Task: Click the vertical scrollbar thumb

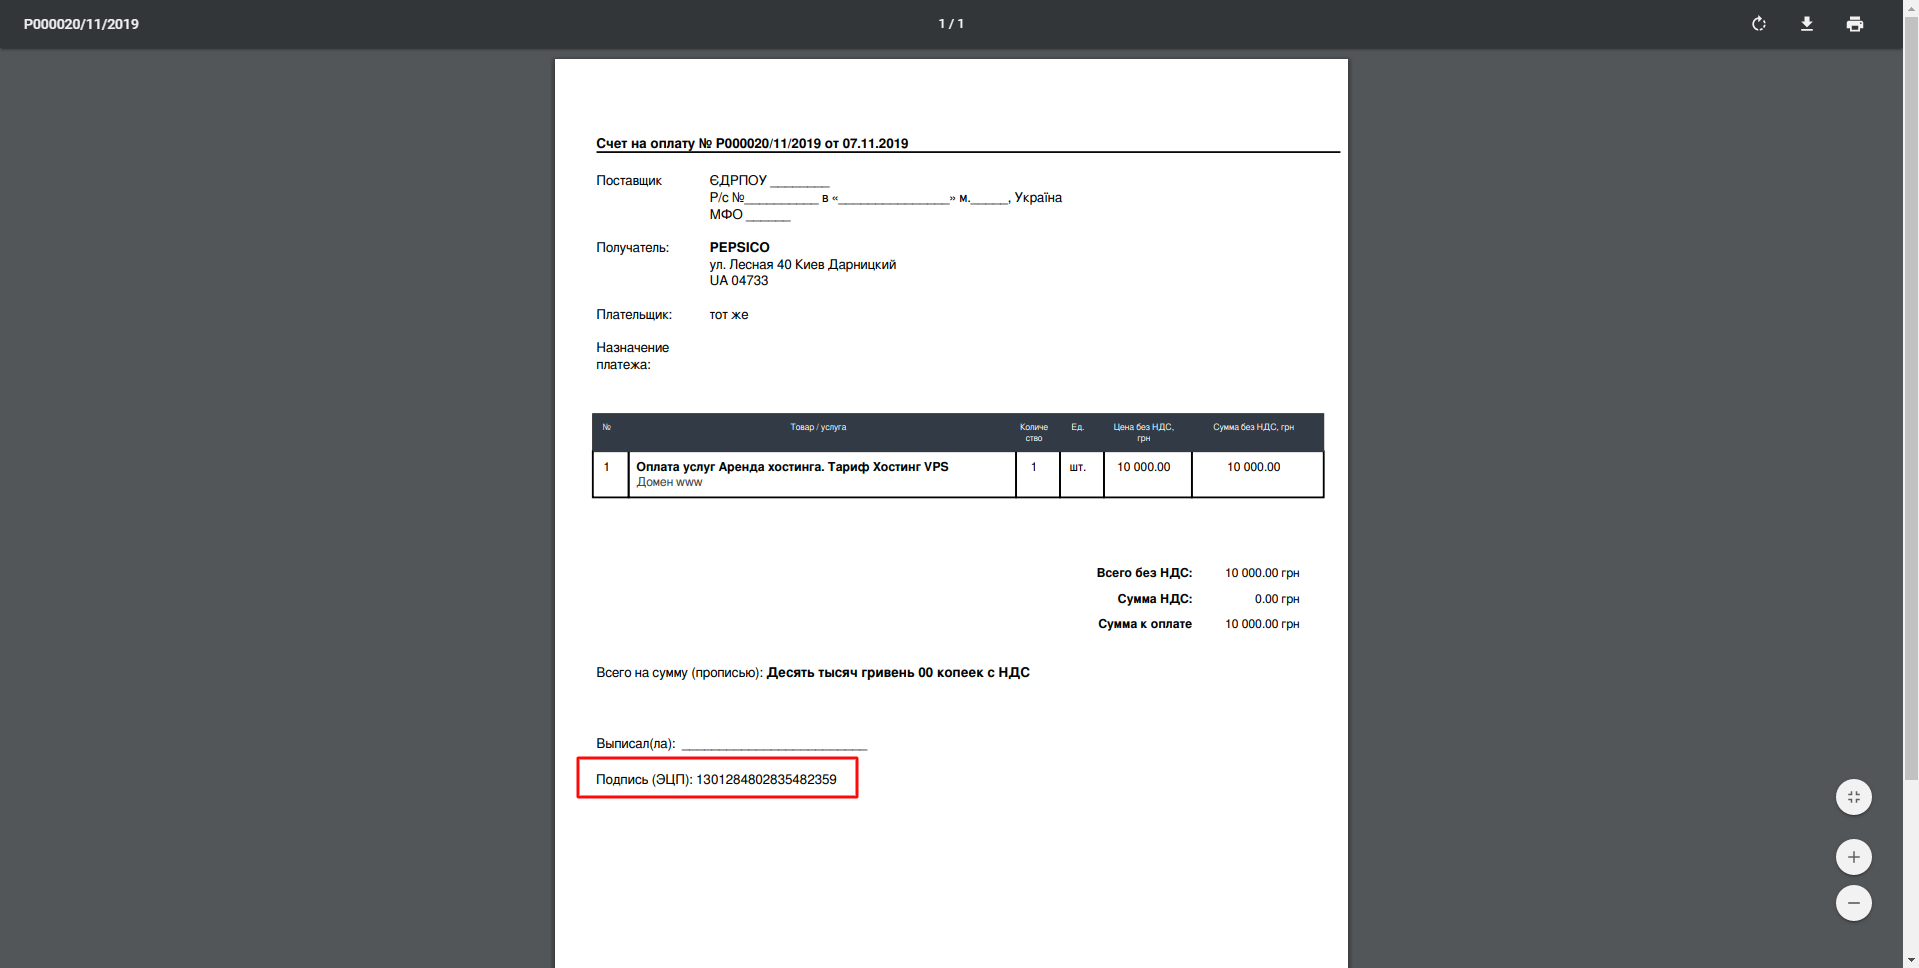Action: pos(1910,400)
